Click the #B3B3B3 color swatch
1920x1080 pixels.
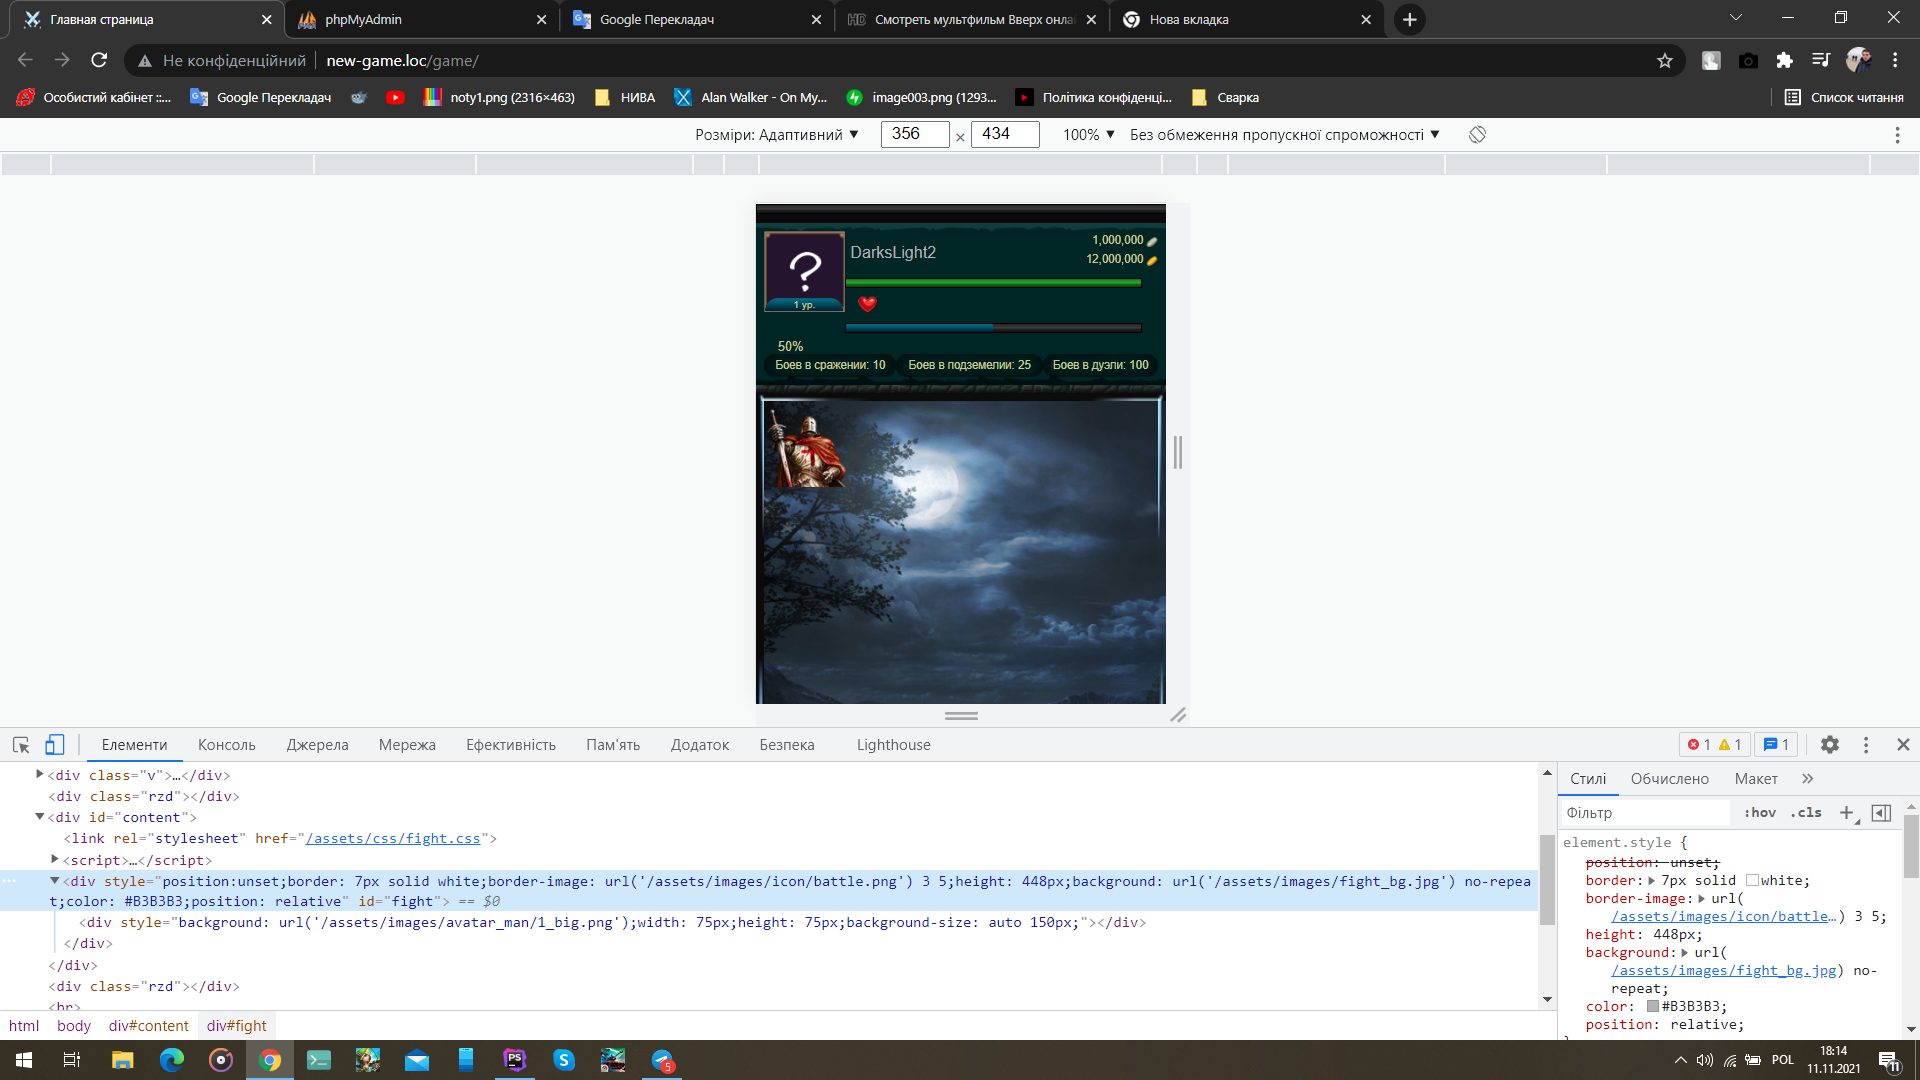1653,1007
